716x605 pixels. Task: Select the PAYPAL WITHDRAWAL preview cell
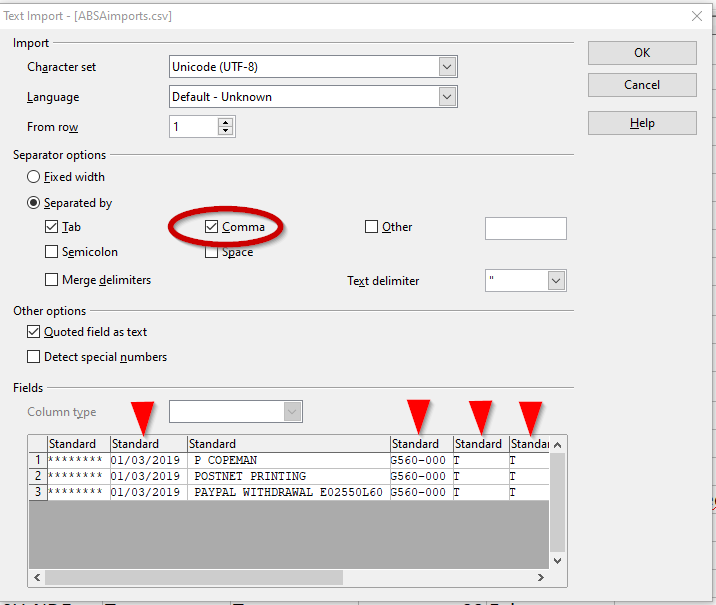click(x=288, y=492)
